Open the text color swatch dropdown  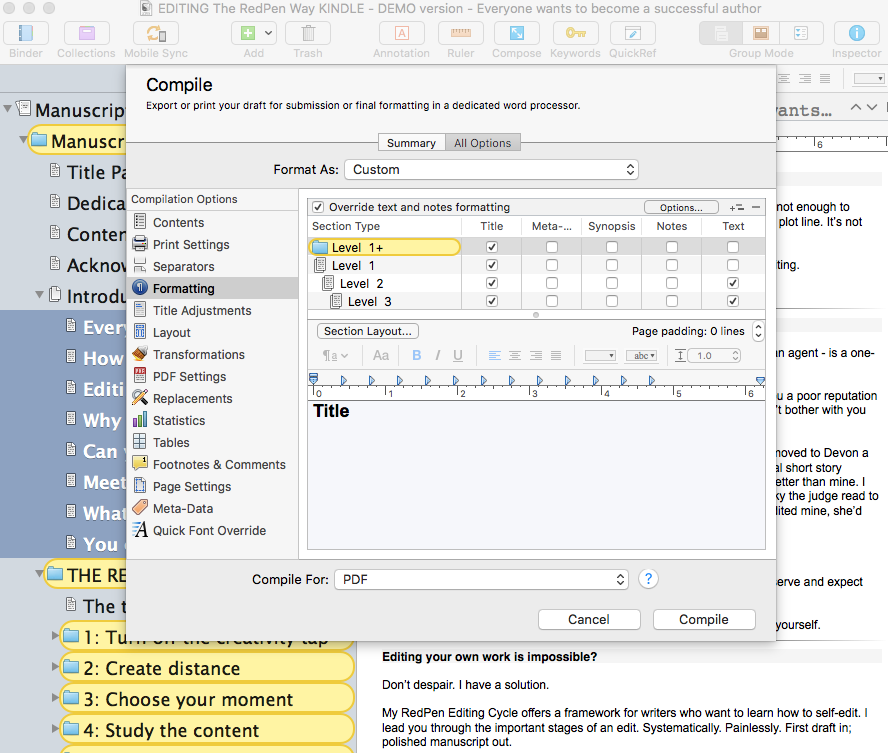coord(600,356)
